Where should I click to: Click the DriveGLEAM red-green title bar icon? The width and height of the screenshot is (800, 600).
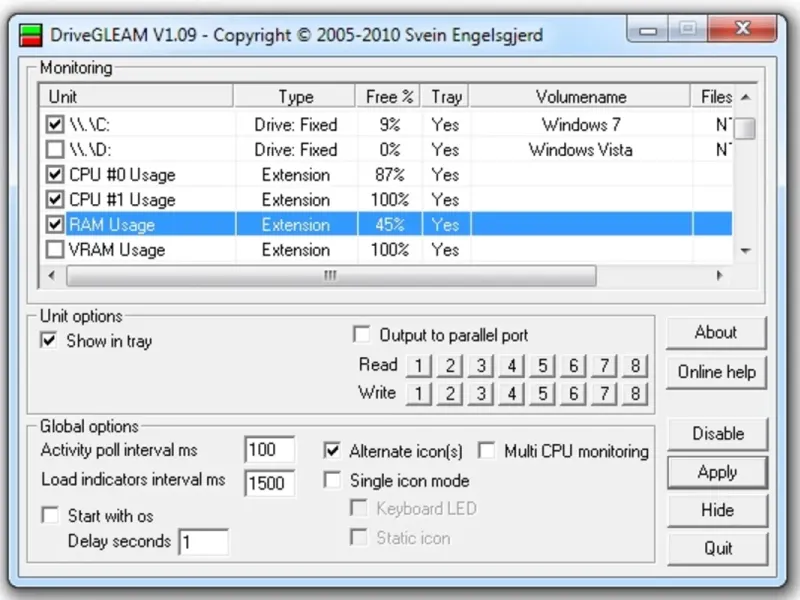click(x=31, y=35)
